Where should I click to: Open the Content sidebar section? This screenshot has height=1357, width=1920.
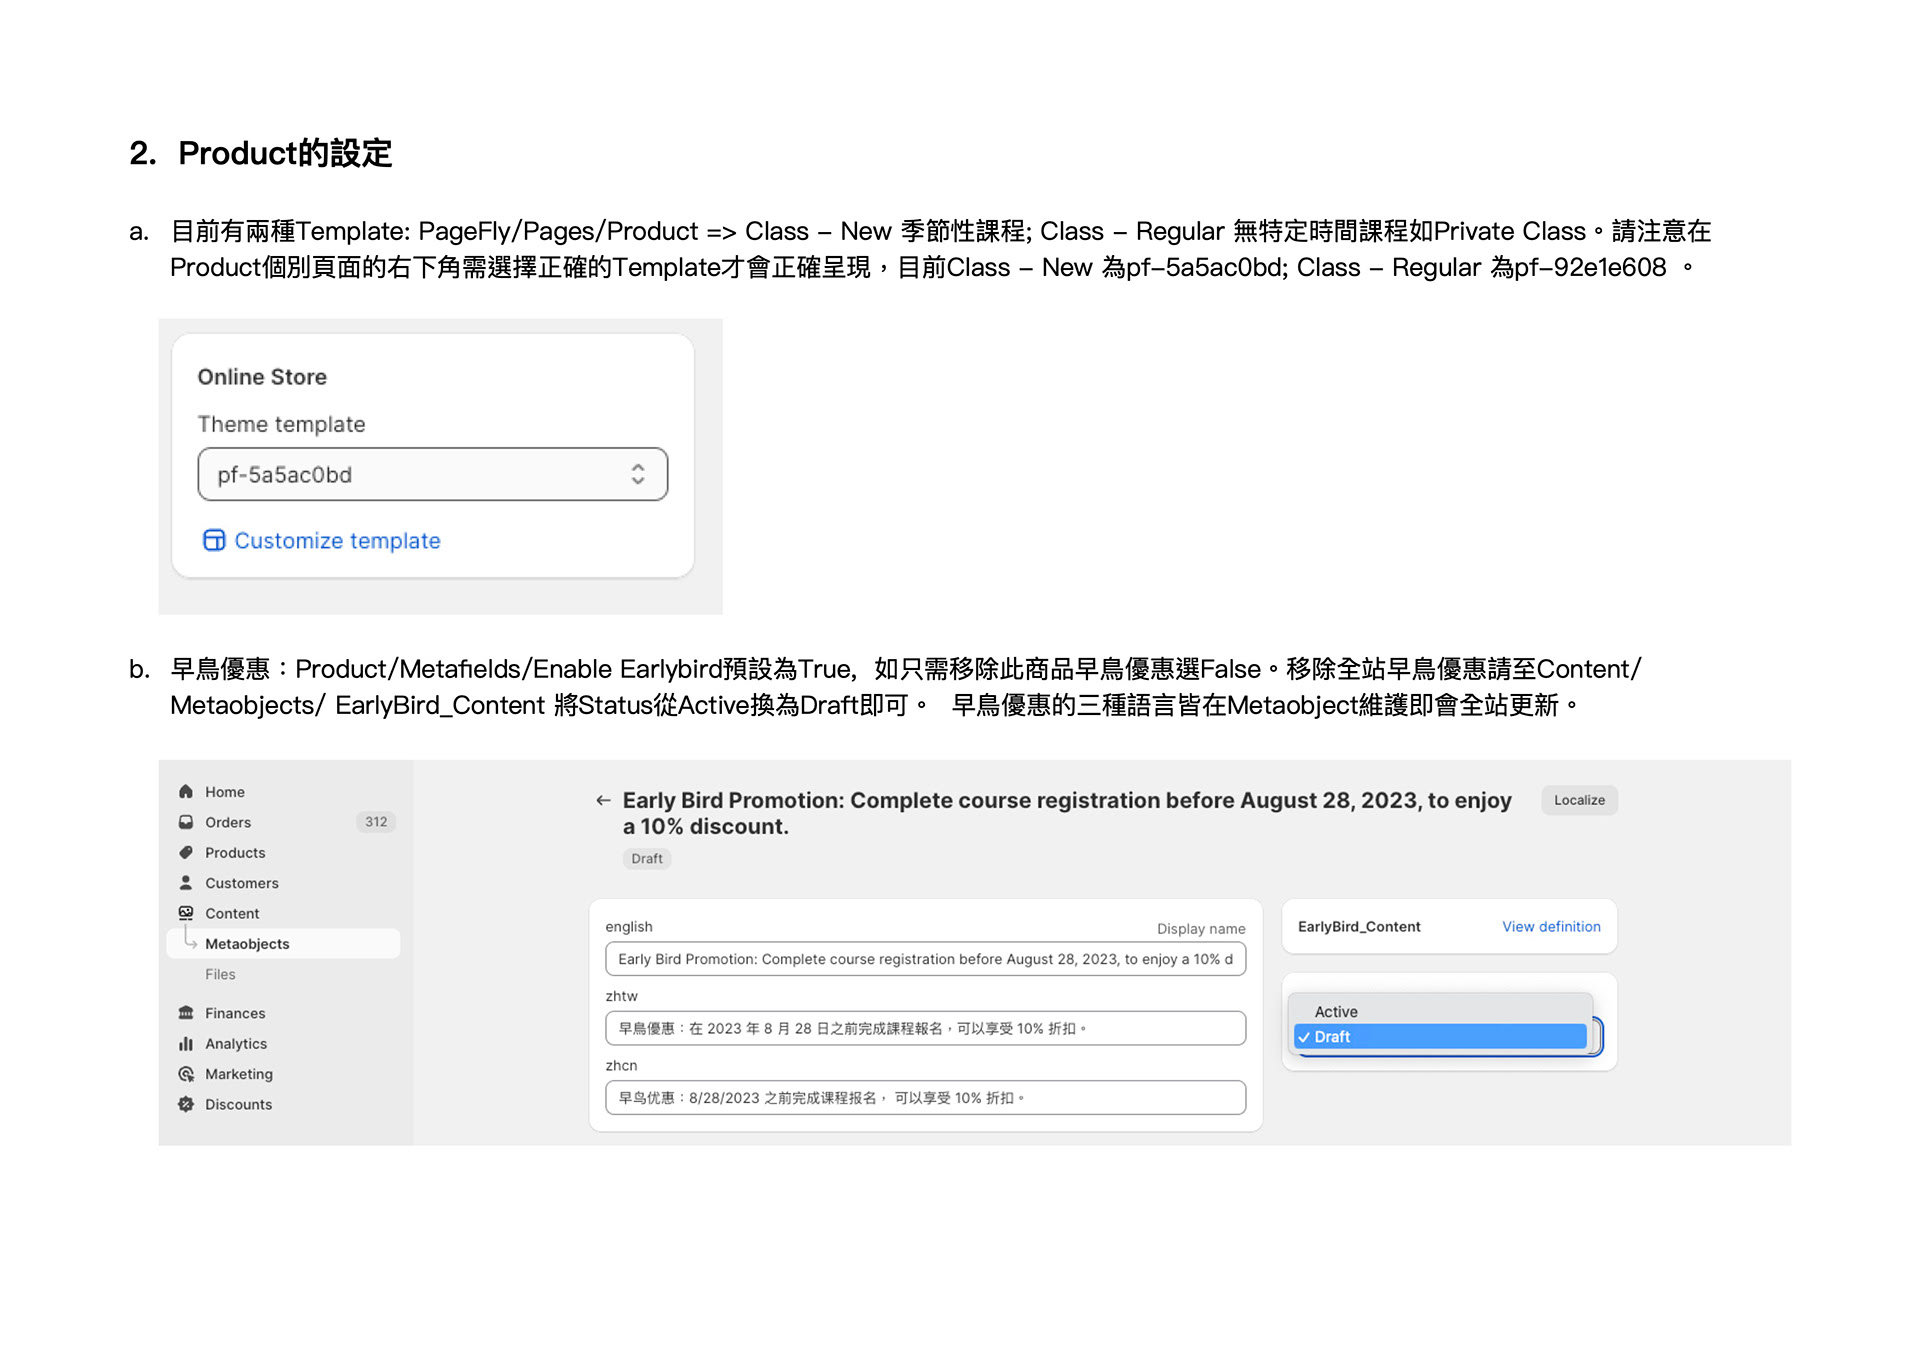[x=232, y=913]
